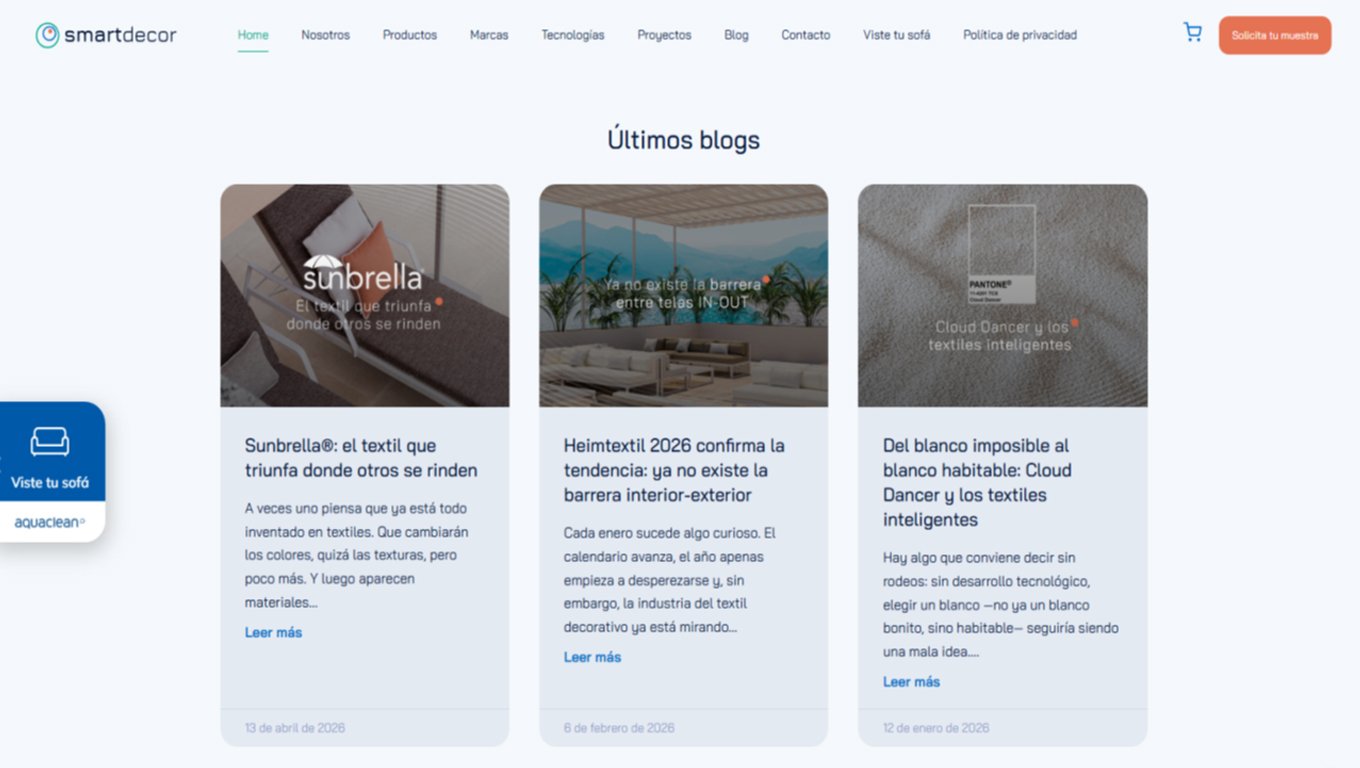
Task: Read more on the Sunbrella article
Action: tap(273, 632)
